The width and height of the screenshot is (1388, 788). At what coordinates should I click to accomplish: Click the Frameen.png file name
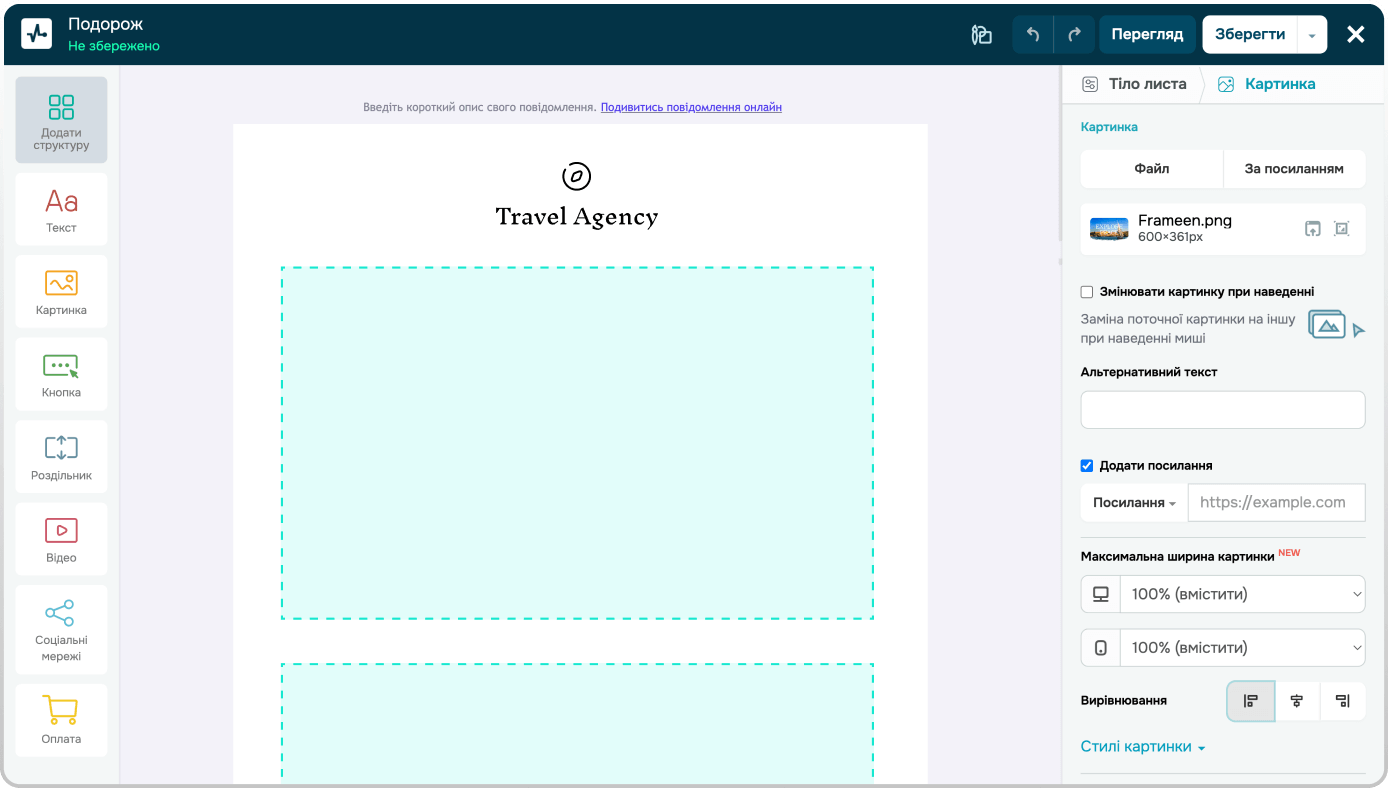pos(1185,221)
